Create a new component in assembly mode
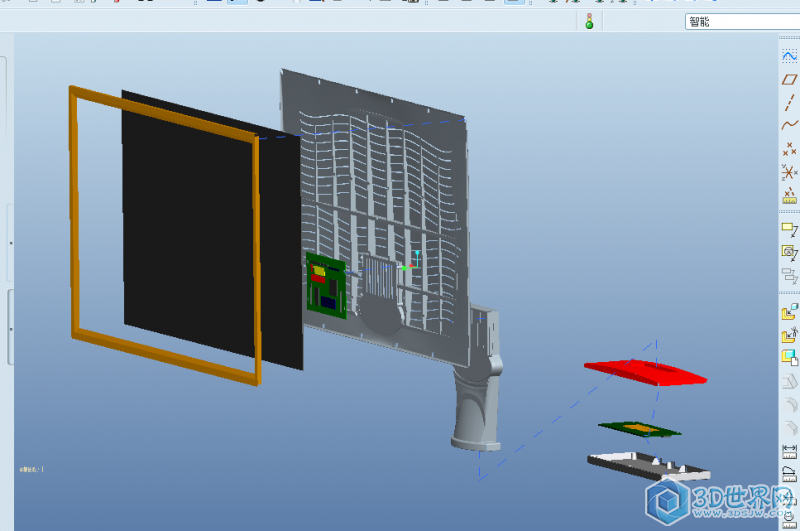This screenshot has height=531, width=800. tap(789, 358)
